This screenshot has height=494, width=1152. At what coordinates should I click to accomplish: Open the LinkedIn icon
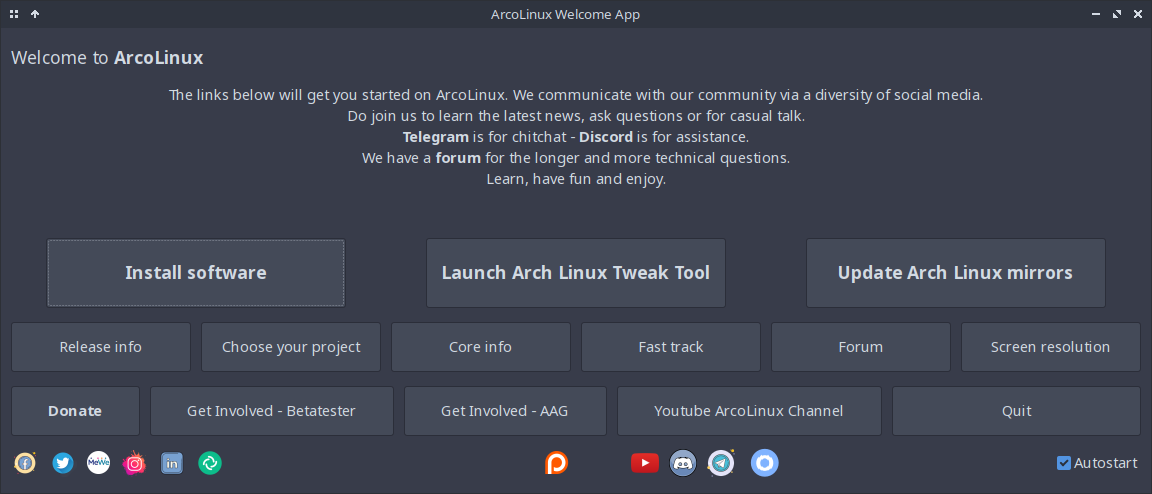[x=172, y=463]
